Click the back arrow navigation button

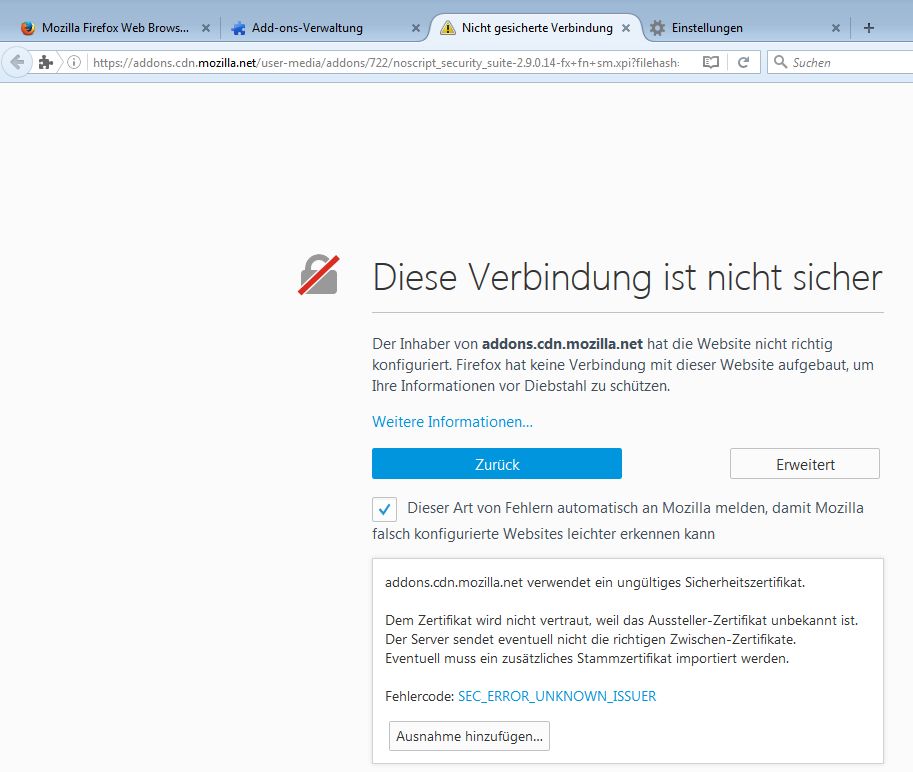coord(17,62)
